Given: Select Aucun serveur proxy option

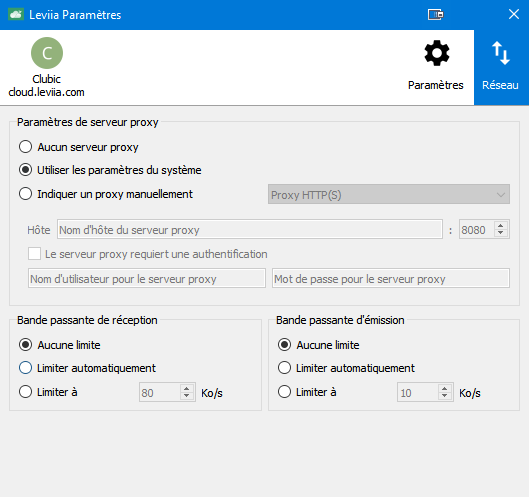Looking at the screenshot, I should pos(79,147).
